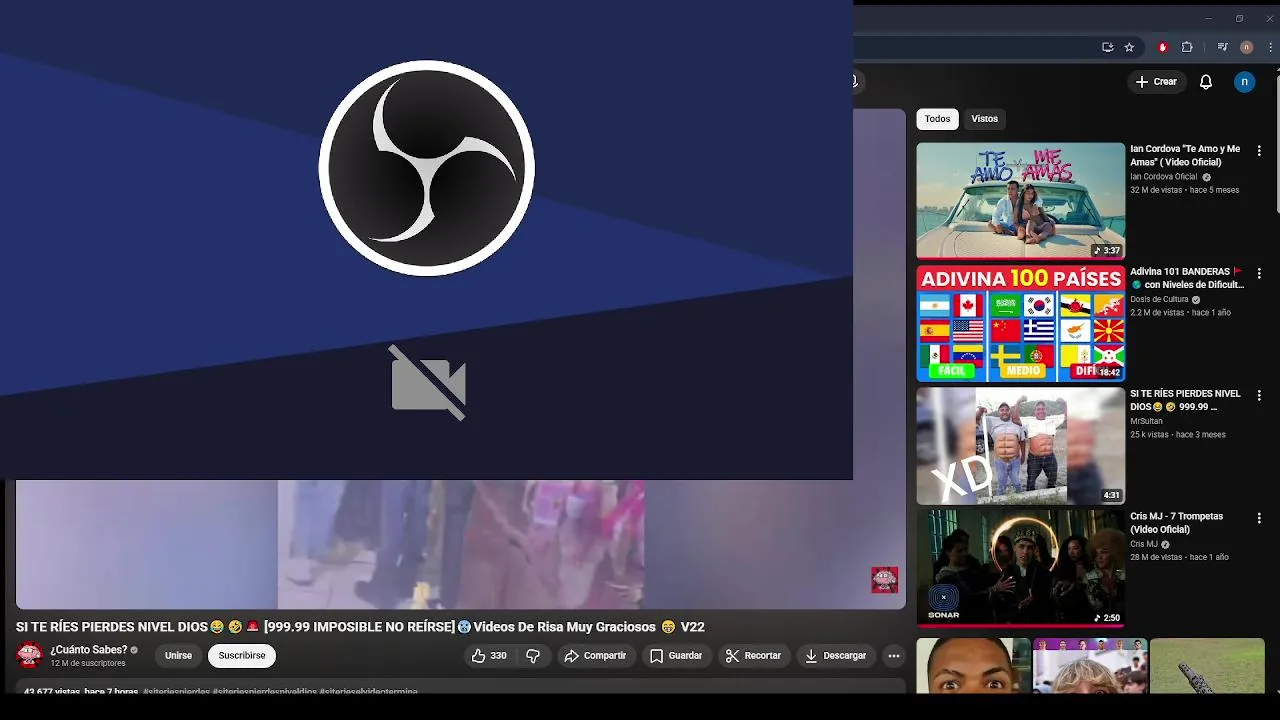Click the Suscribirse button
Image resolution: width=1280 pixels, height=720 pixels.
pos(242,656)
